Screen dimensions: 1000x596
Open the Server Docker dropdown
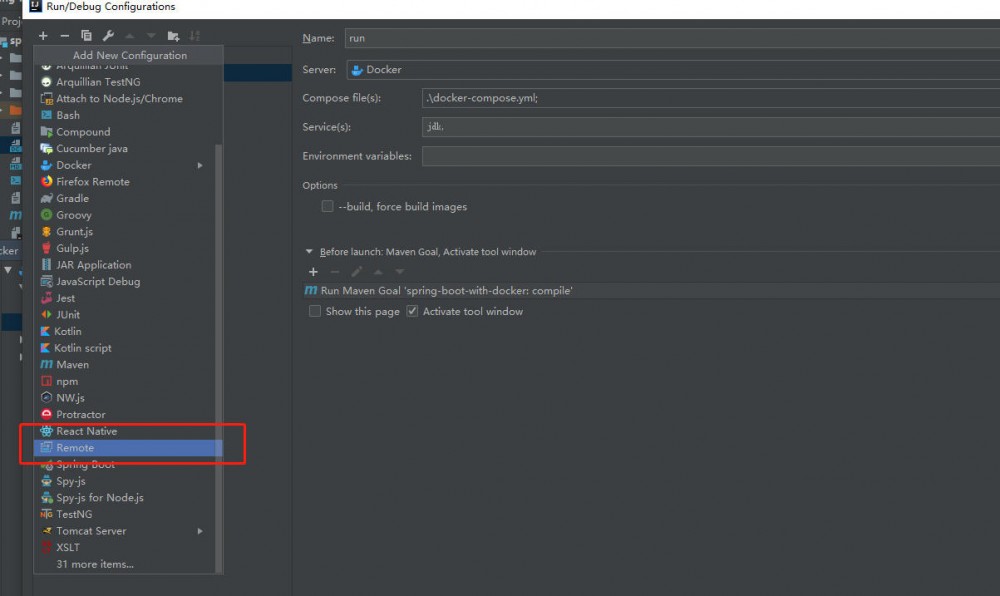pyautogui.click(x=673, y=69)
